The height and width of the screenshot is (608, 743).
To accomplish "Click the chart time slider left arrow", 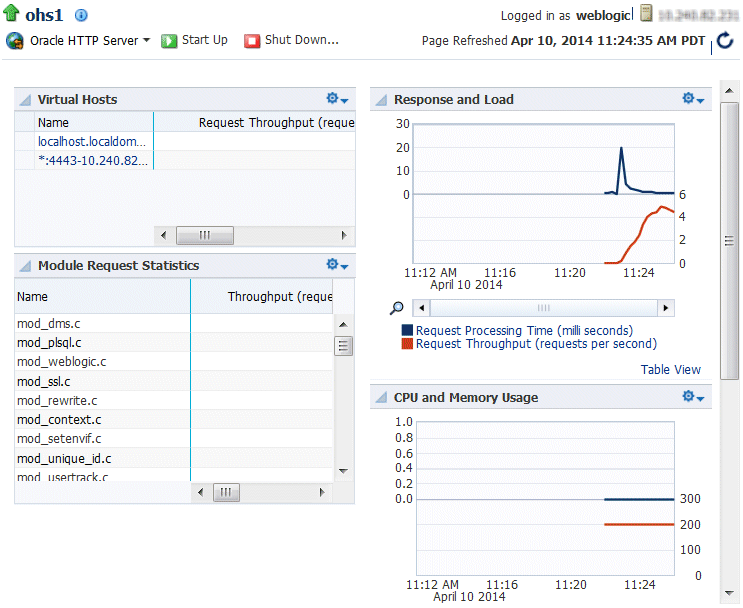I will click(421, 308).
